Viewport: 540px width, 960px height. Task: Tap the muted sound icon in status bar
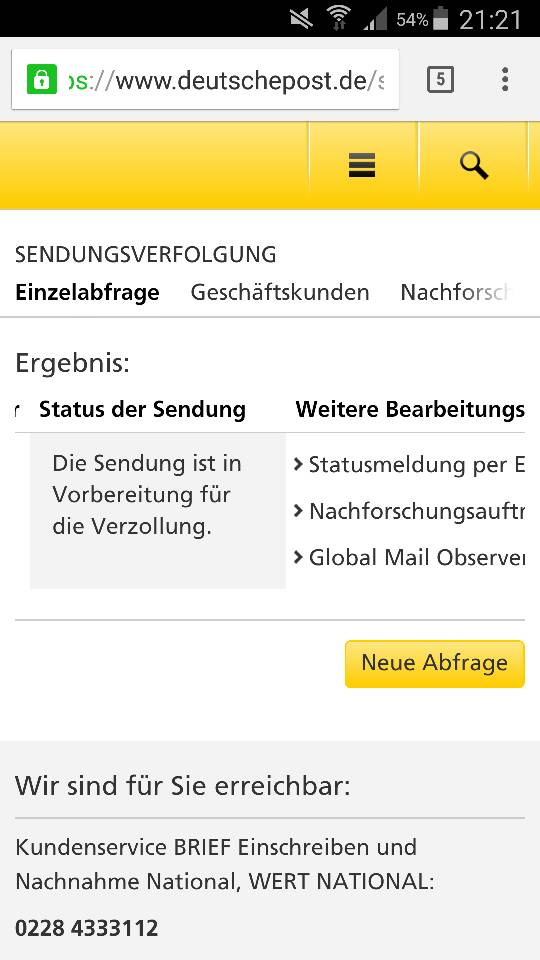[301, 19]
